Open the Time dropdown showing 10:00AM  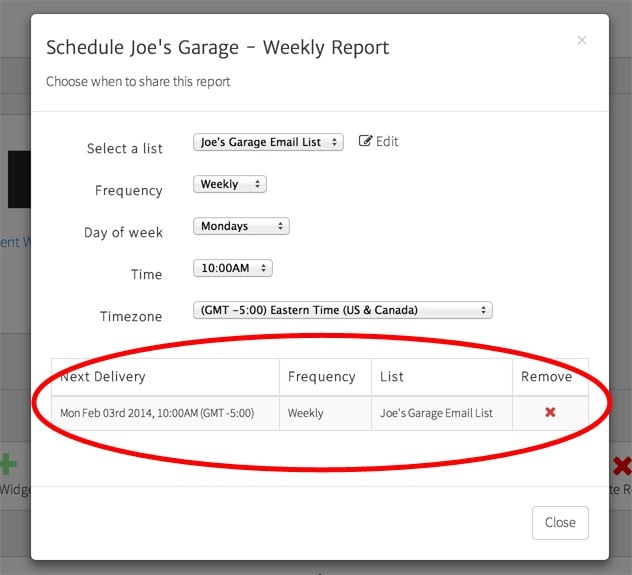tap(233, 268)
